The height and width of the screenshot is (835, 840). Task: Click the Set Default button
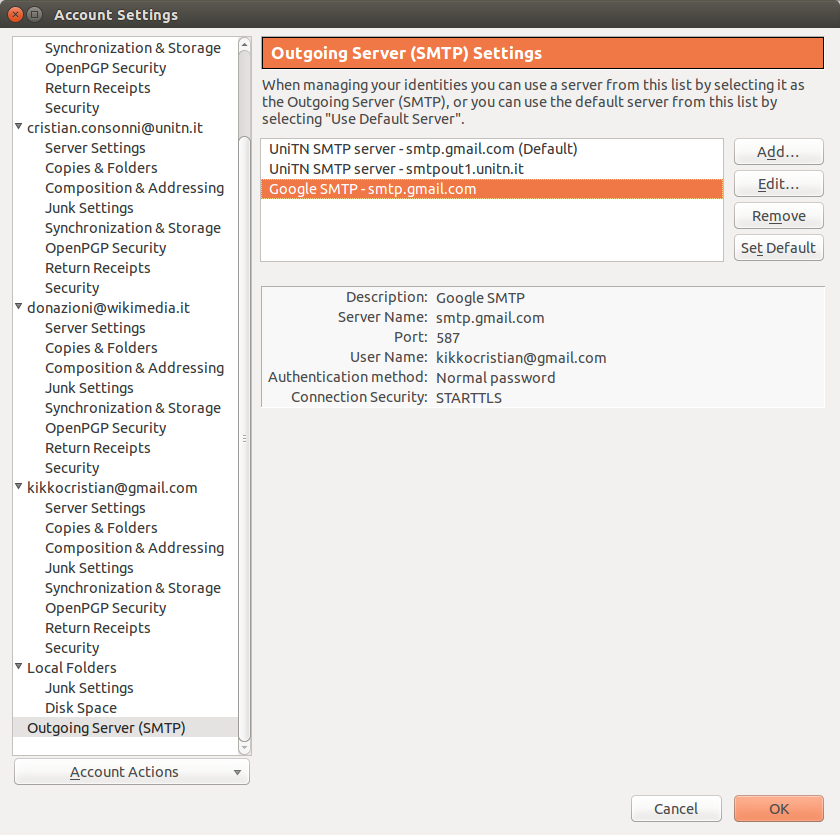pyautogui.click(x=778, y=248)
